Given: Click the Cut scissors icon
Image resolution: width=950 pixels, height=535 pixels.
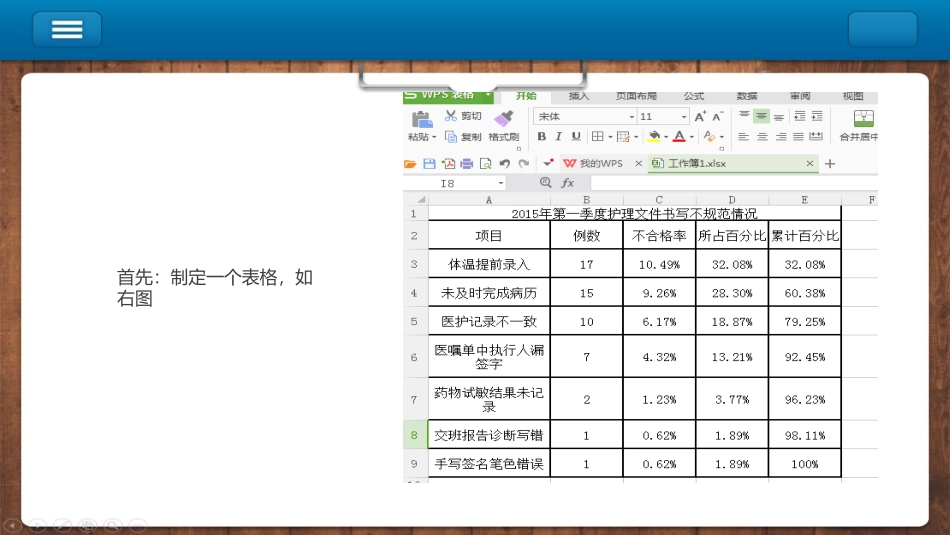Looking at the screenshot, I should 450,116.
